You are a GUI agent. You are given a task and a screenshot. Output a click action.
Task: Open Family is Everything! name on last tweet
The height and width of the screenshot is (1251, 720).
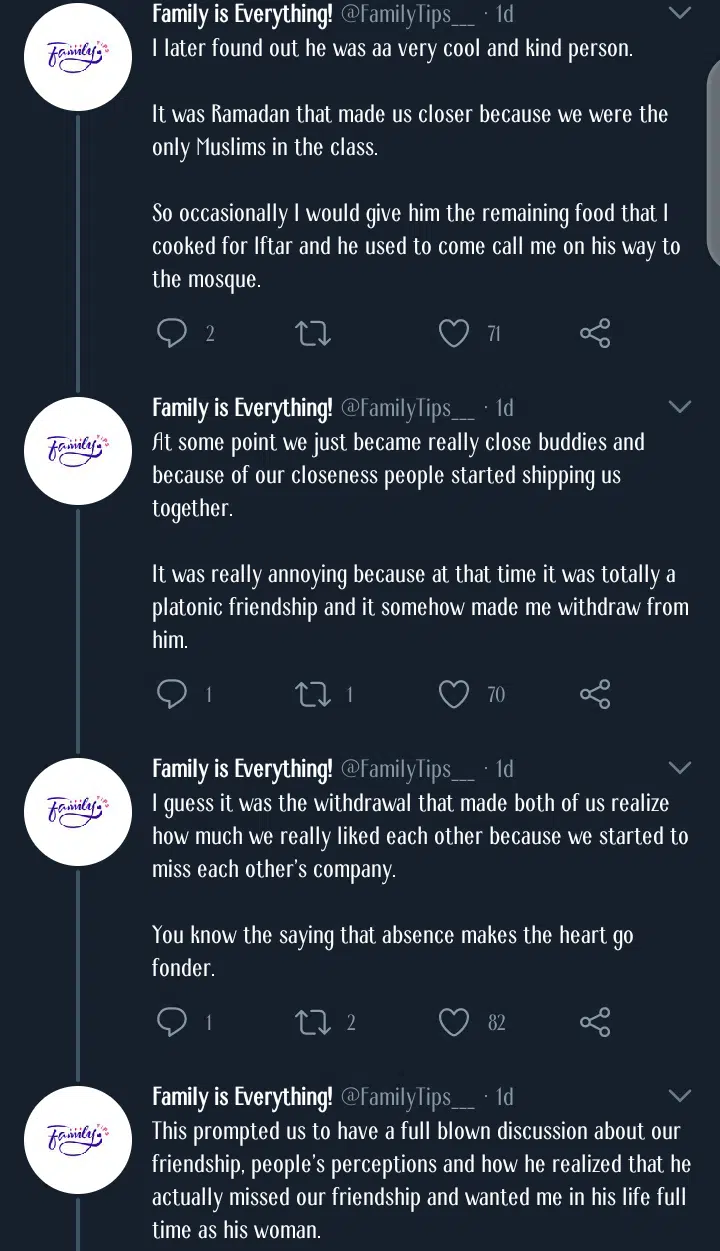242,1097
